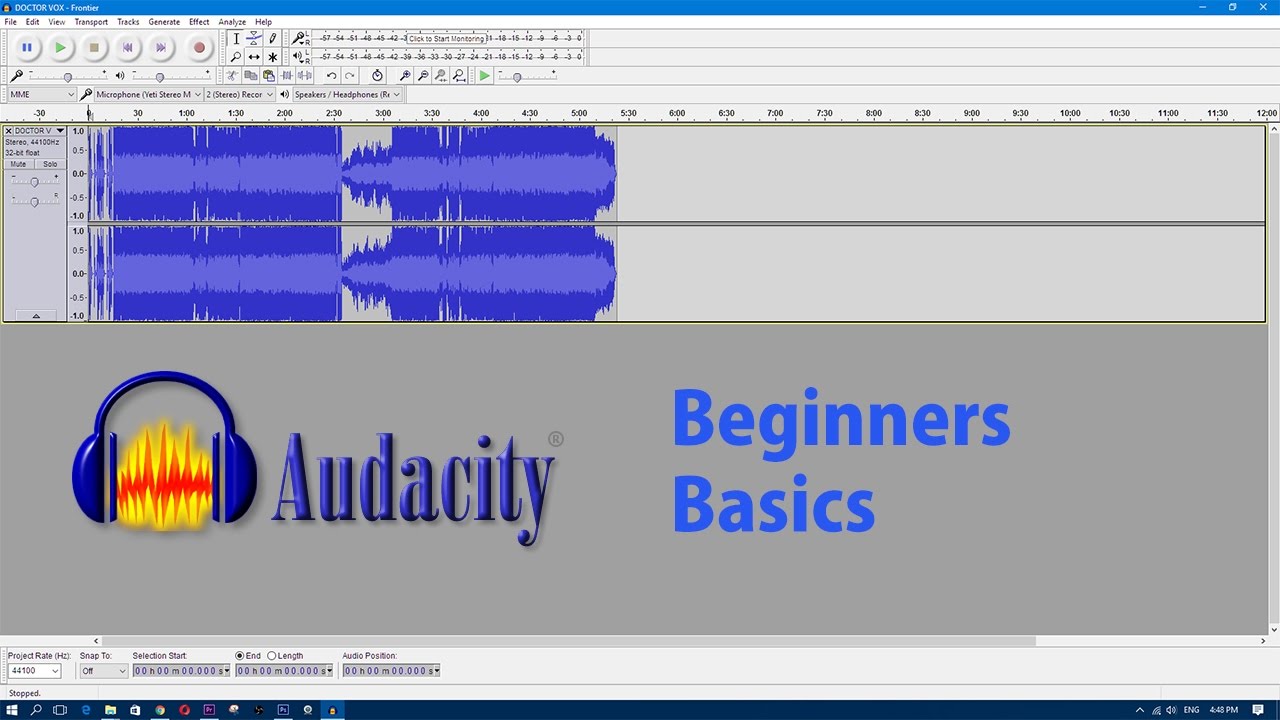Click the Fit Project zoom icon
Viewport: 1280px width, 720px height.
[458, 76]
